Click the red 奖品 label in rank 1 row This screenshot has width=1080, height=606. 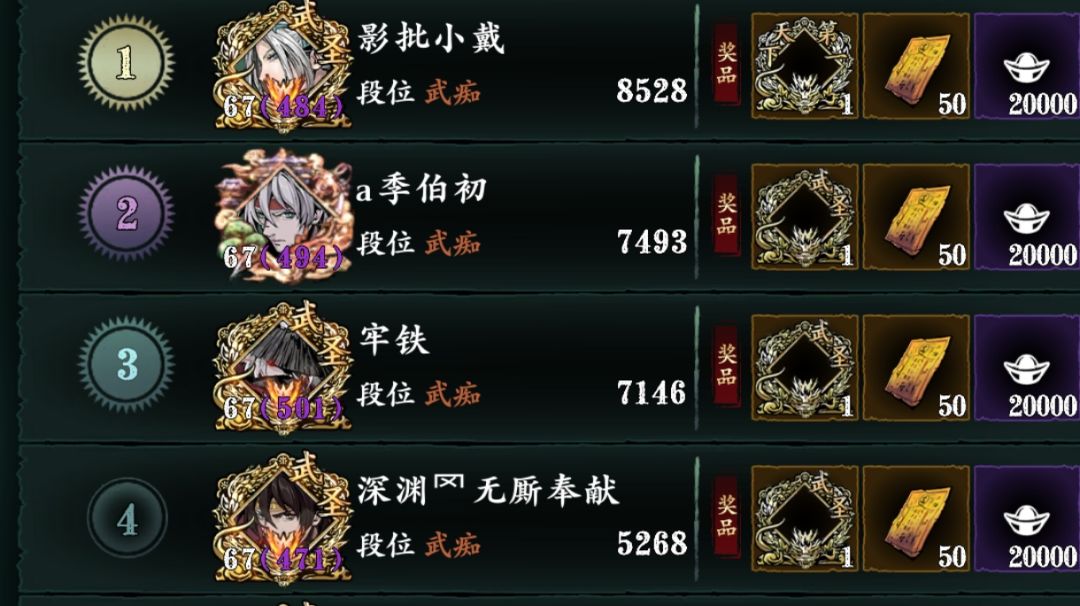coord(726,63)
